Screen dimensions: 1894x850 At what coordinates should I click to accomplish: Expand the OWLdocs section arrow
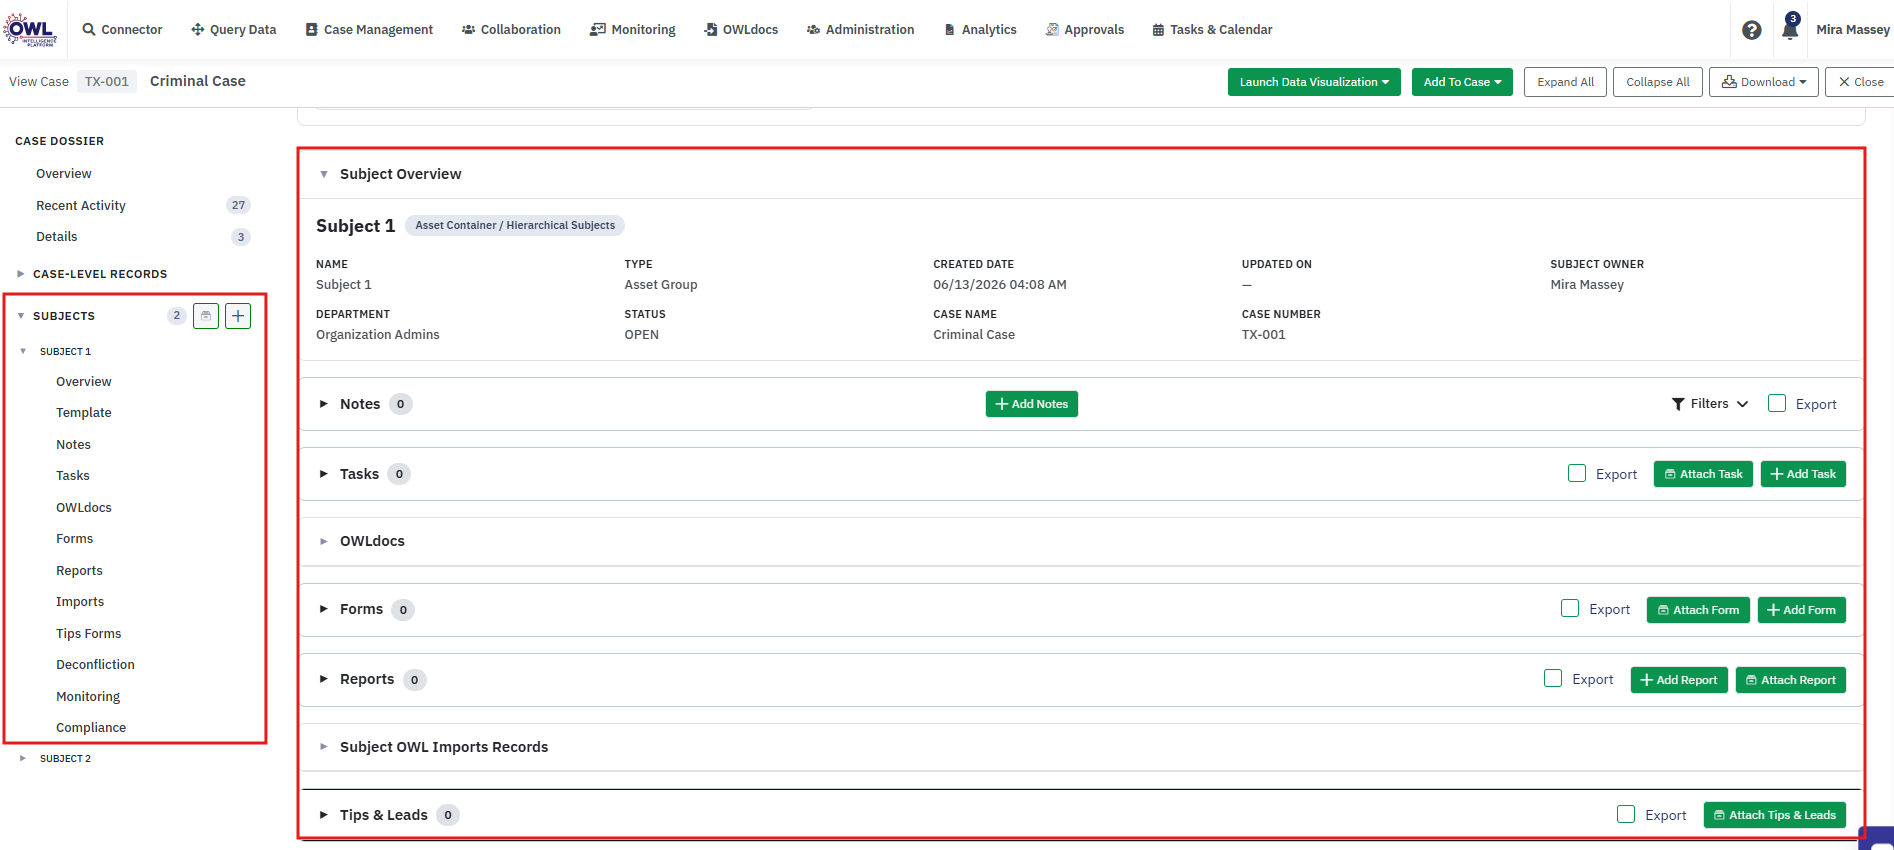[x=324, y=541]
